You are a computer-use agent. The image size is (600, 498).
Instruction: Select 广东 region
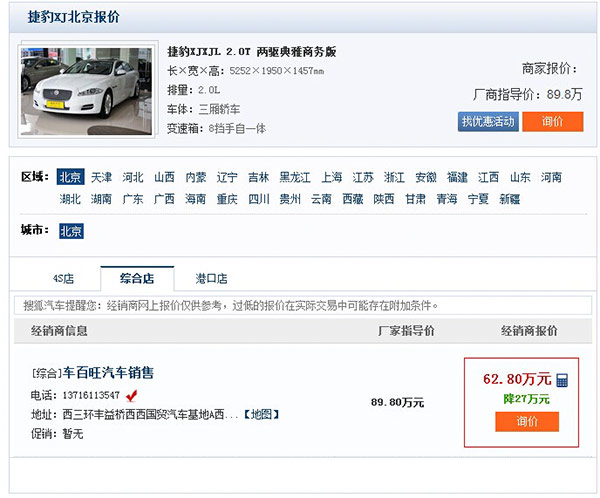pyautogui.click(x=133, y=199)
